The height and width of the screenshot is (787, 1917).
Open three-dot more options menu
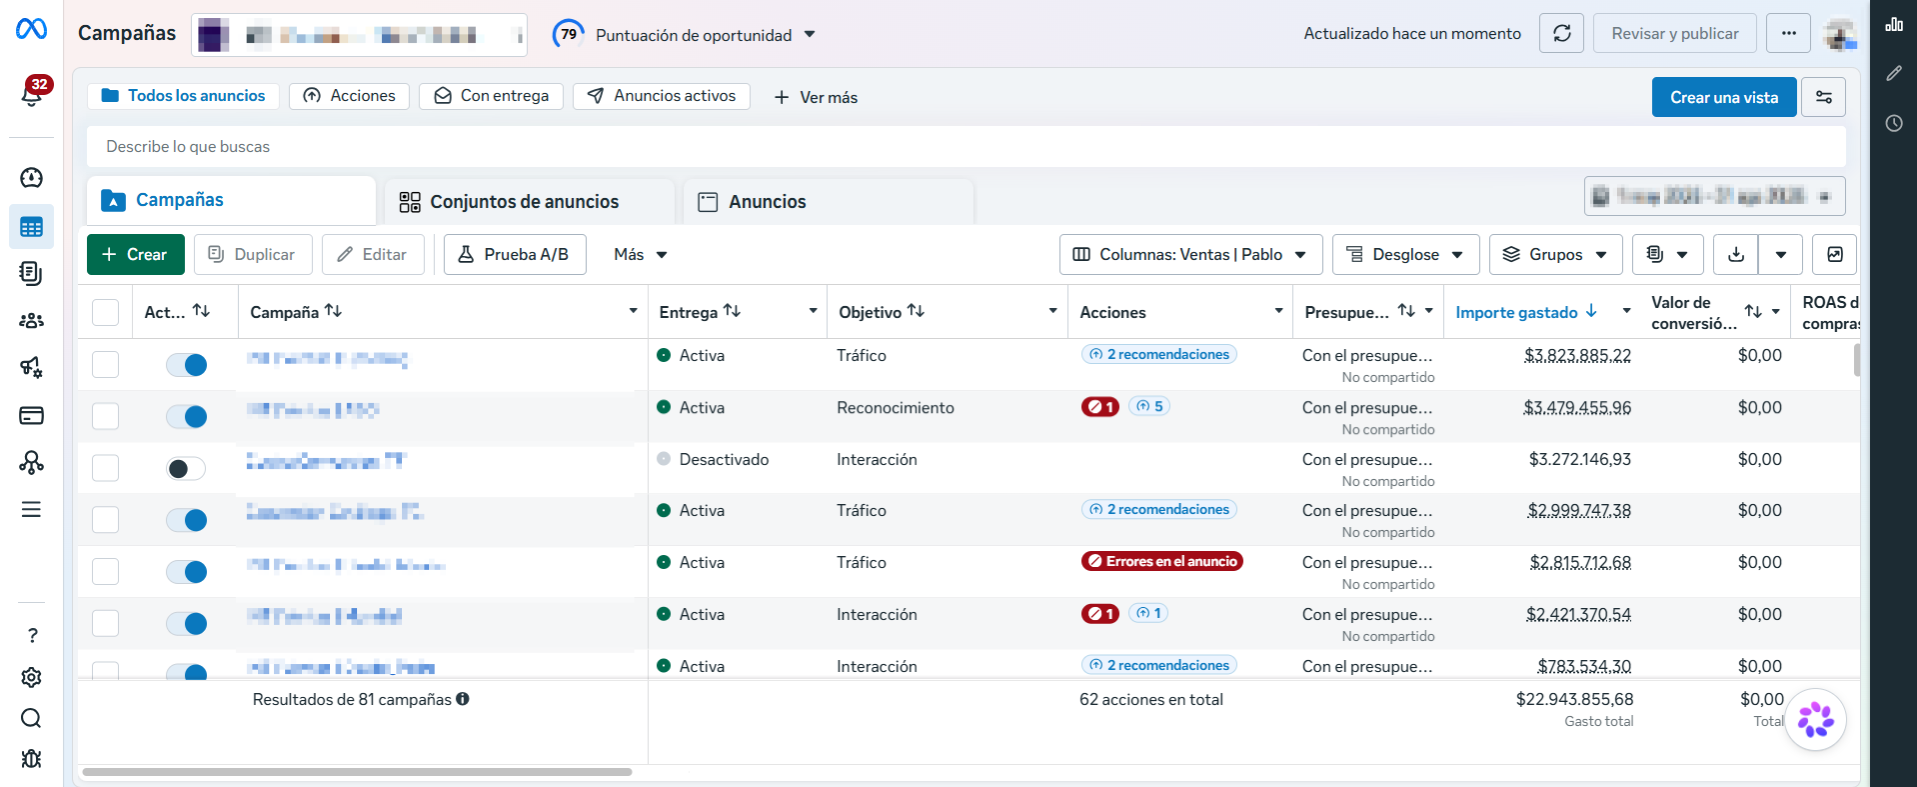(1788, 33)
